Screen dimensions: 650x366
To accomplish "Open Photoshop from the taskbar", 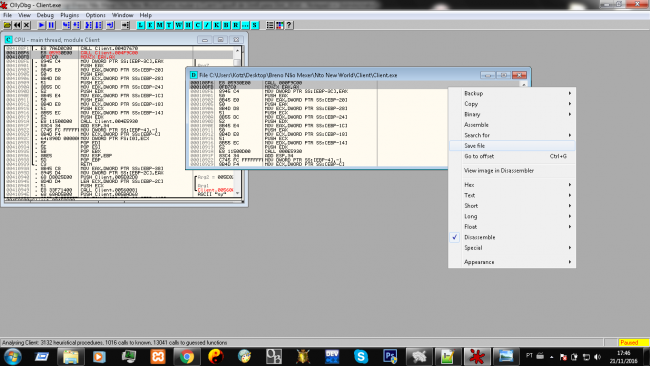I will [390, 356].
